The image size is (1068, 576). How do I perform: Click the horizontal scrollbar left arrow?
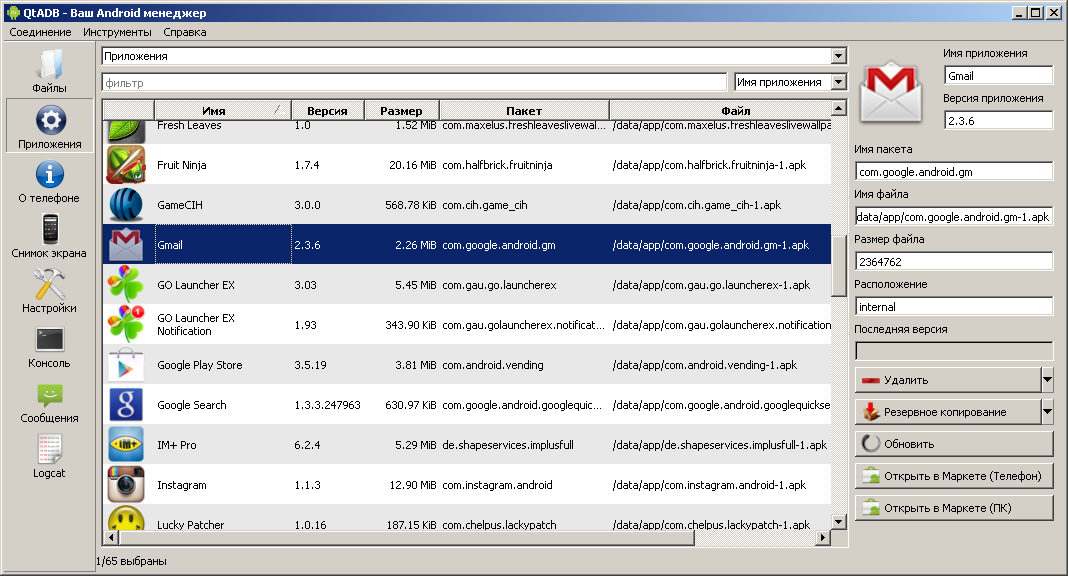(111, 538)
